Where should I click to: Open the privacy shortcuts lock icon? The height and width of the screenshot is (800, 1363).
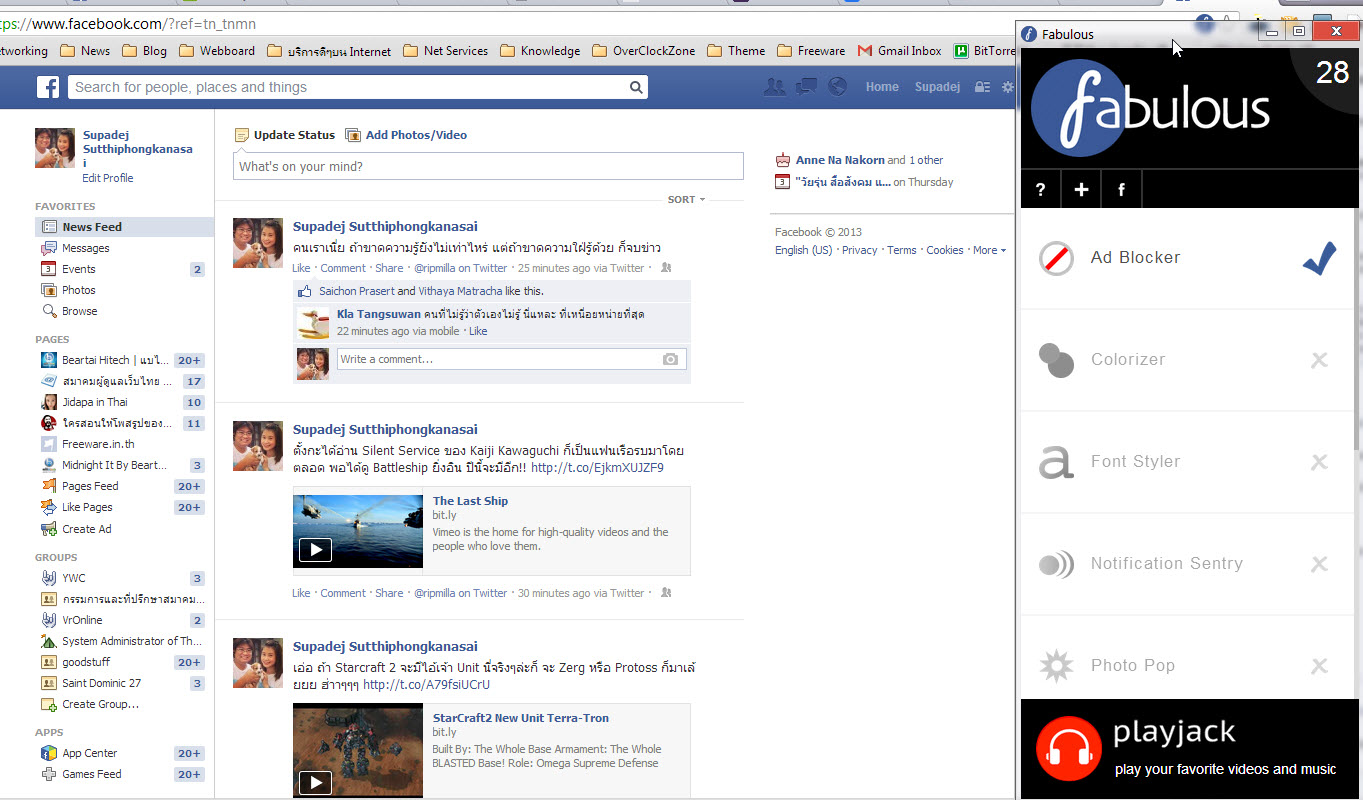[982, 87]
